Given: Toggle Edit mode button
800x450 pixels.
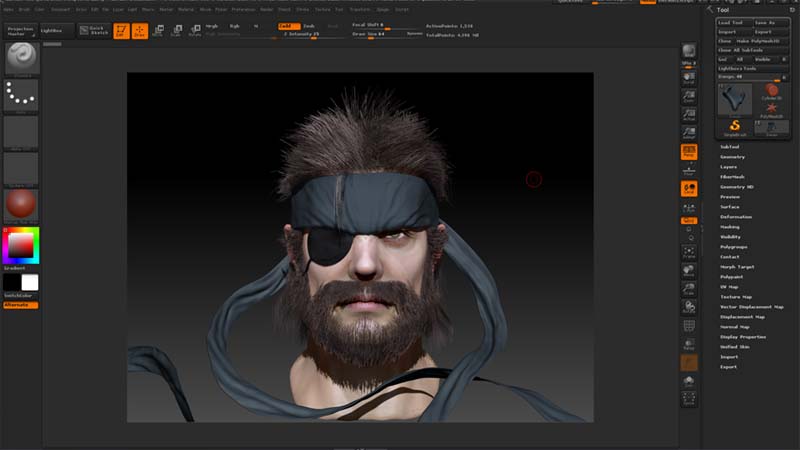Looking at the screenshot, I should tap(121, 31).
